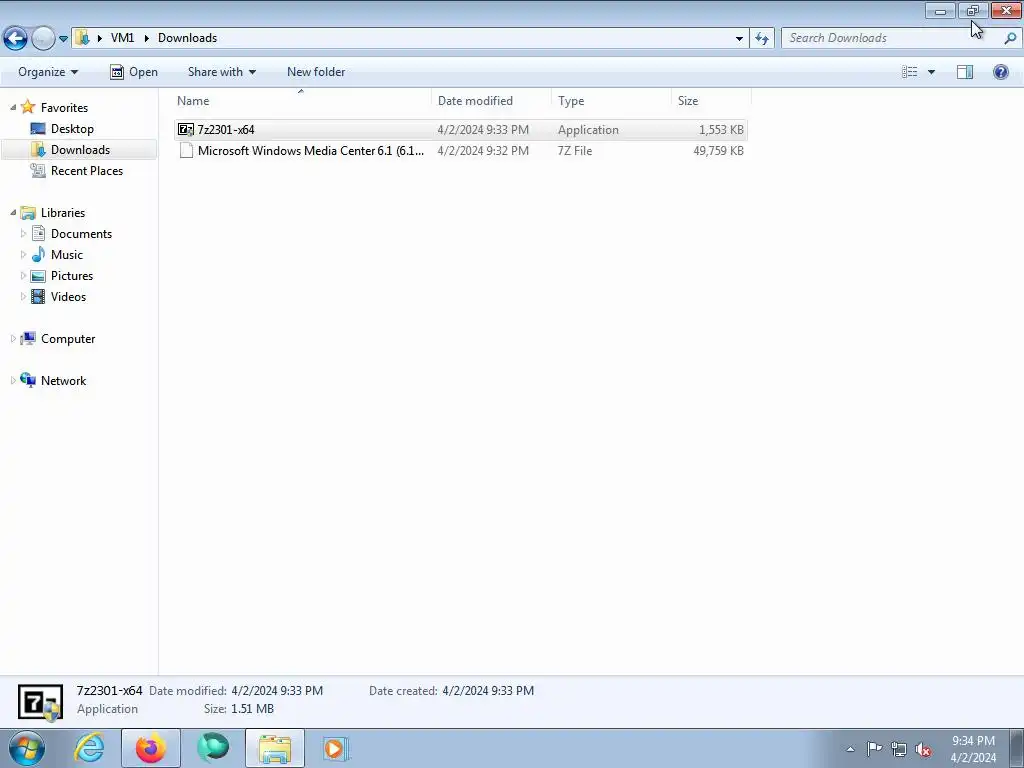Click the large 7z icon in details pane
Viewport: 1024px width, 768px height.
(40, 702)
